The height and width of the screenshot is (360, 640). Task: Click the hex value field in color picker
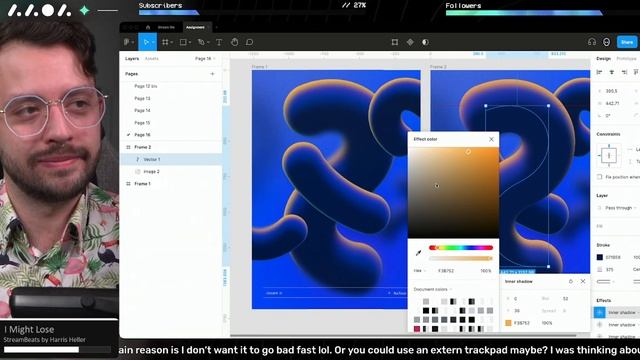(x=446, y=271)
